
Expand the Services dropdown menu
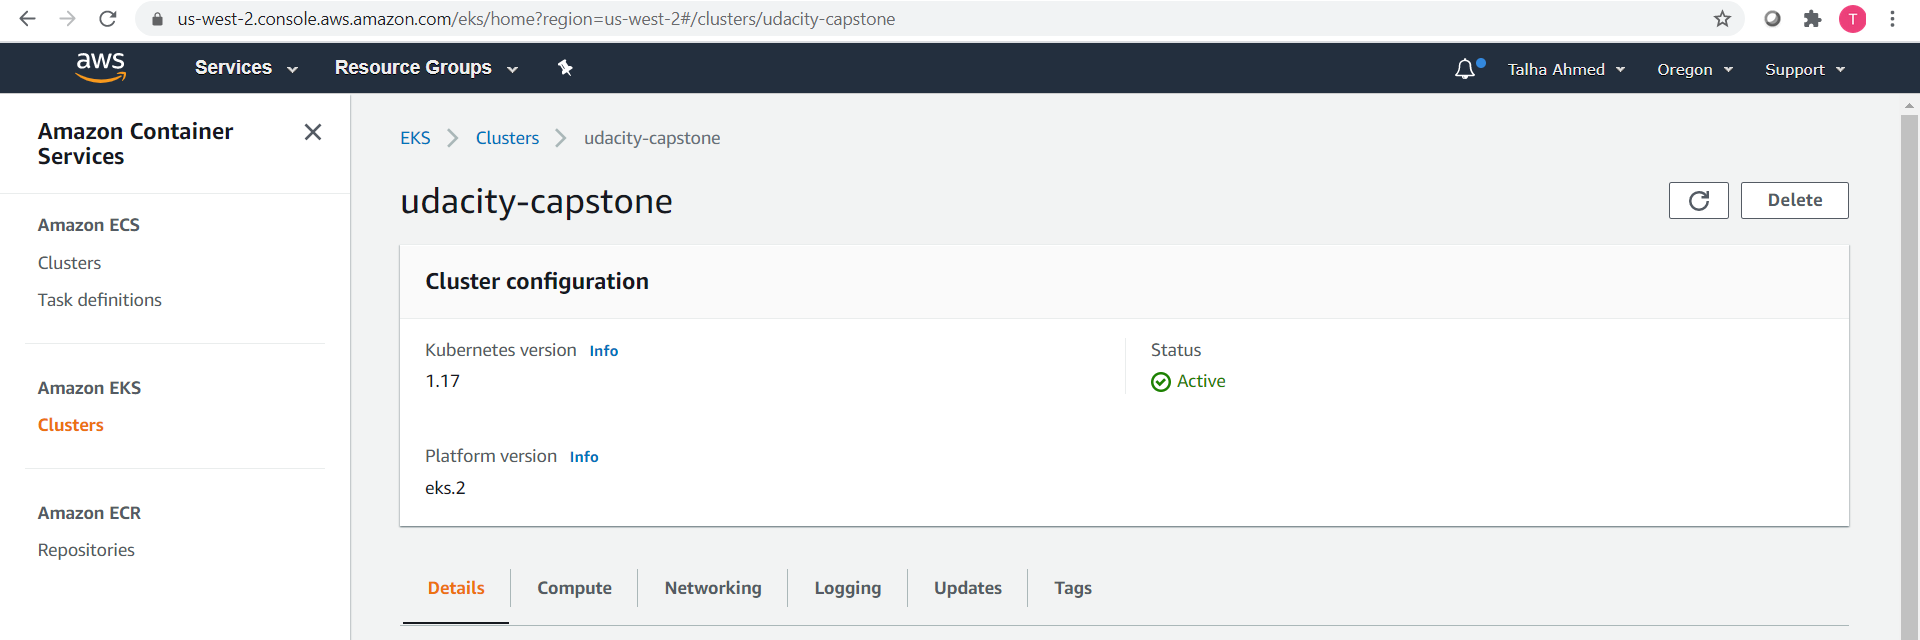click(x=246, y=68)
